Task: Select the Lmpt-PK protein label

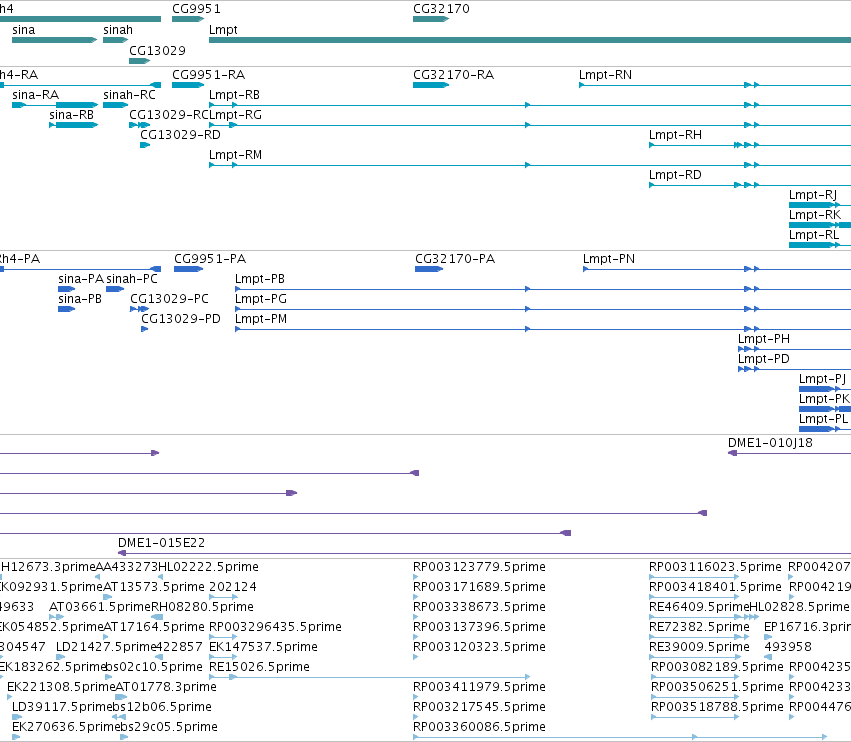Action: [x=824, y=399]
